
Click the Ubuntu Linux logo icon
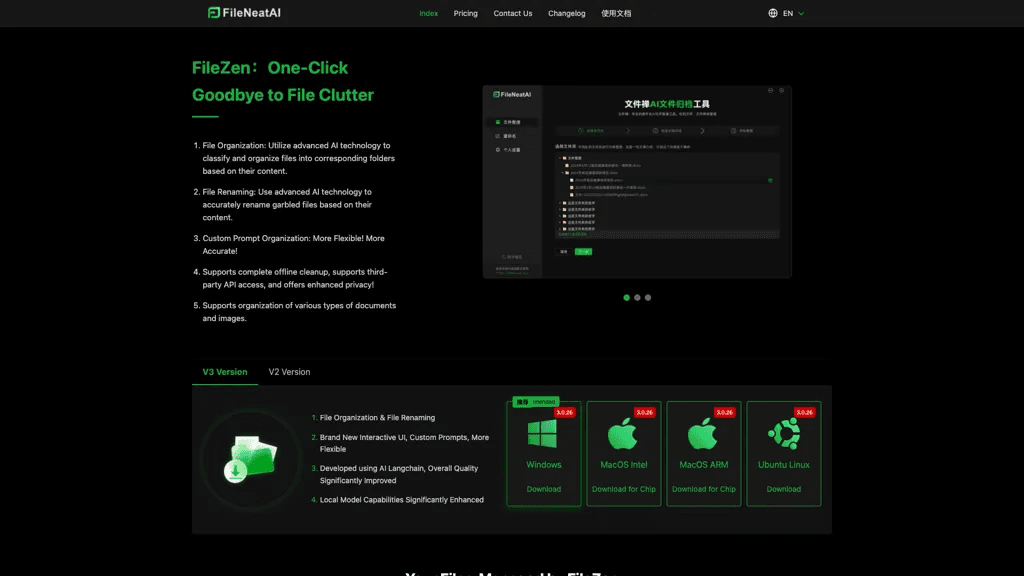[784, 434]
